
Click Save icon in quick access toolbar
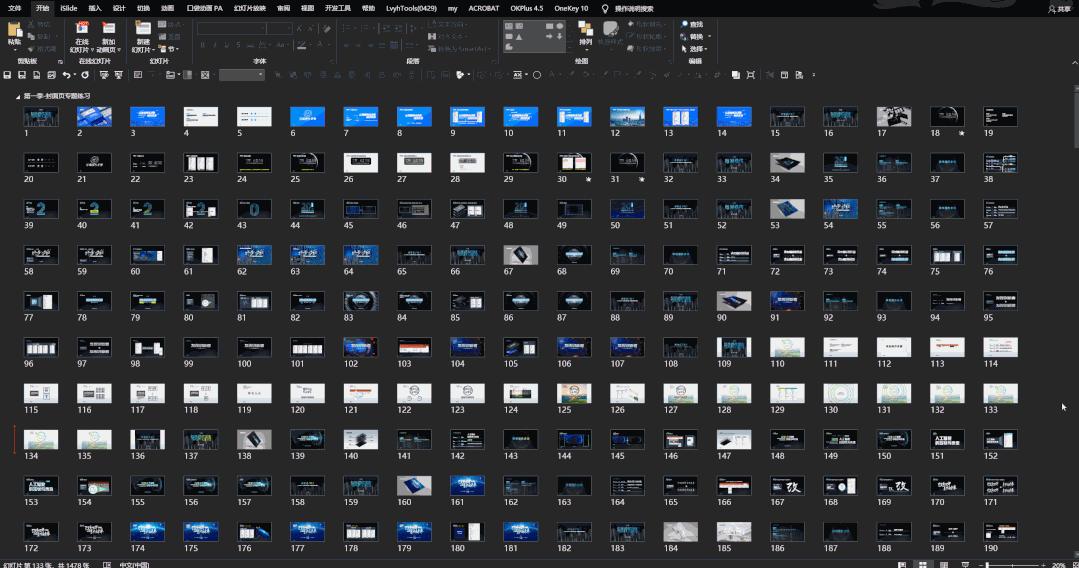tap(8, 75)
